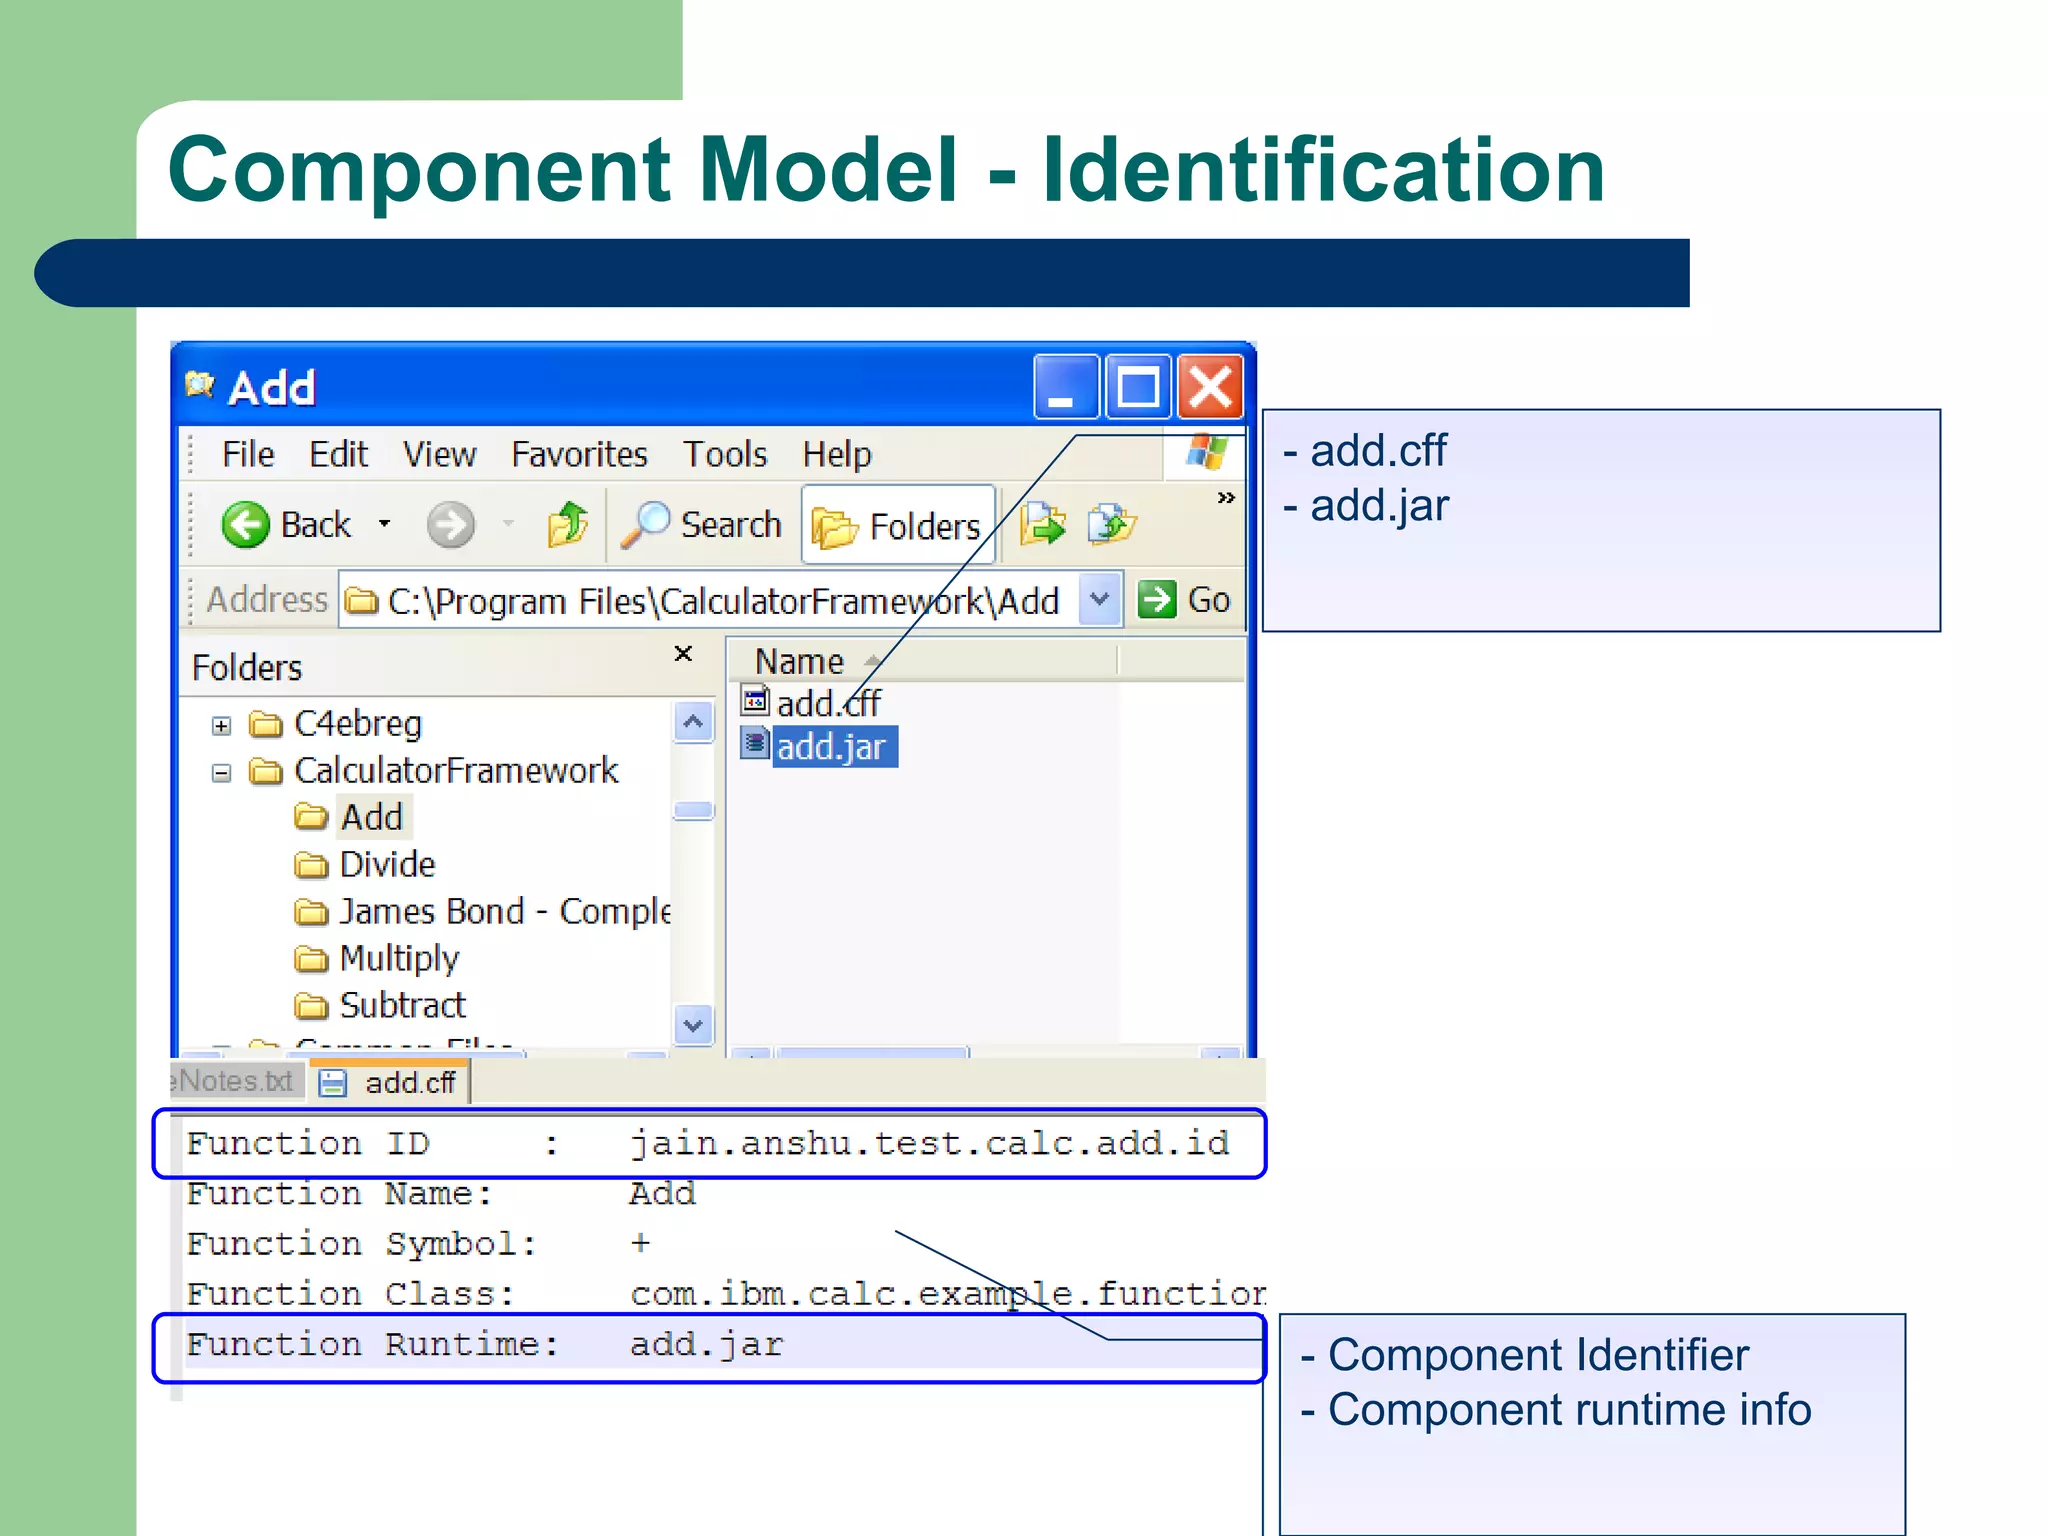Click the Go button

(1185, 600)
